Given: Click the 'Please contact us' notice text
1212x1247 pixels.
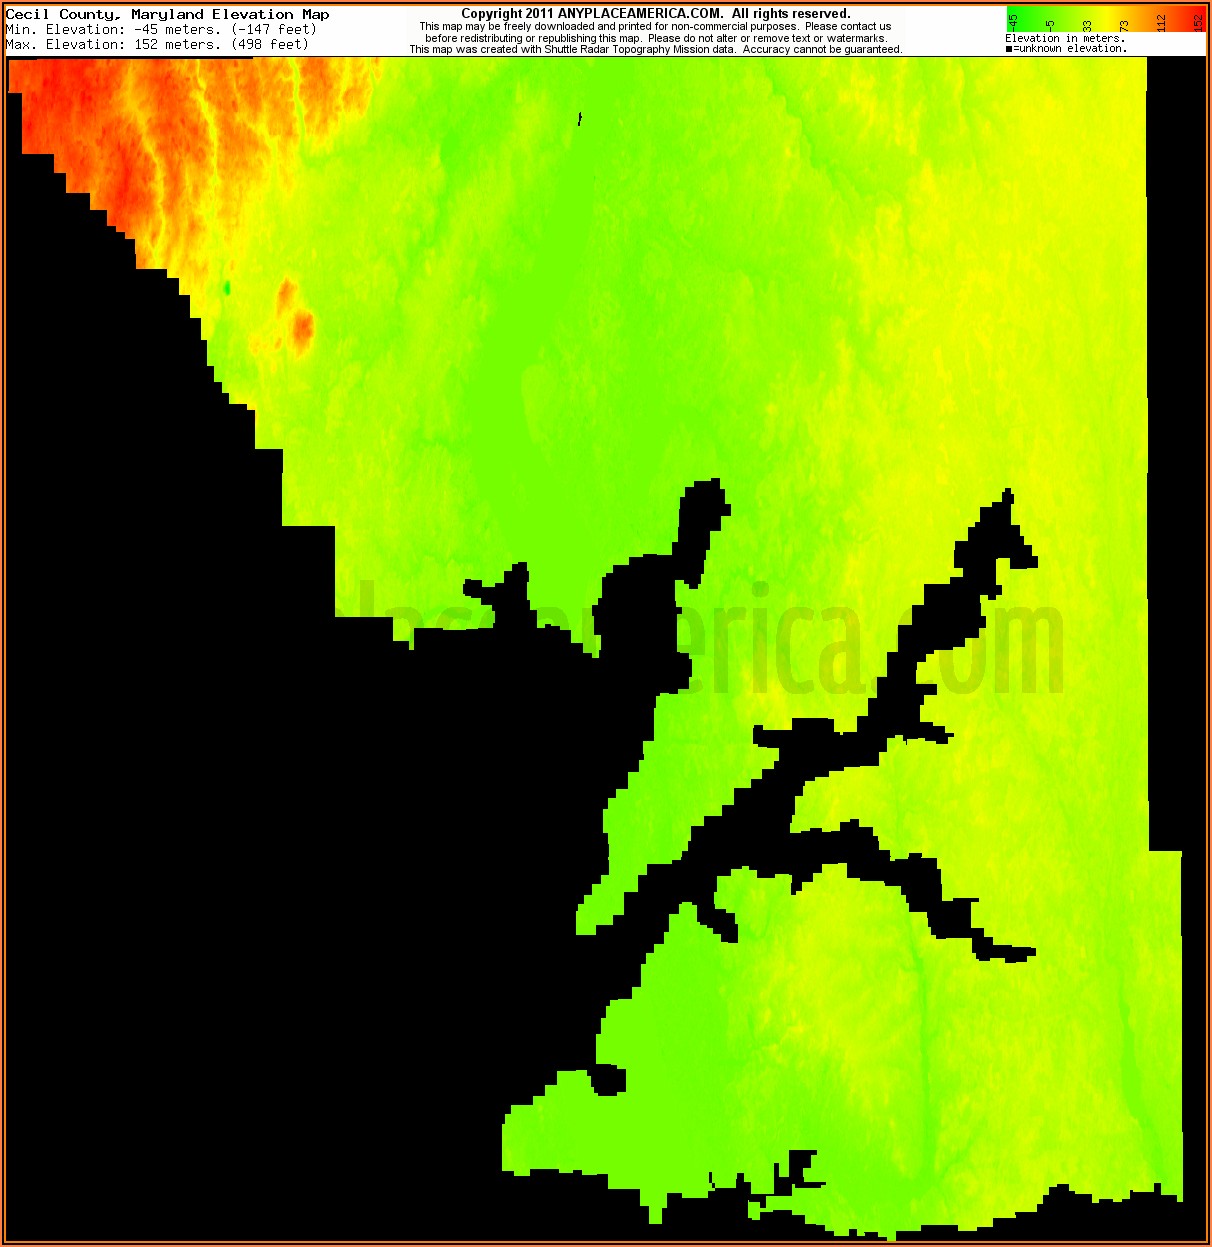Looking at the screenshot, I should tap(847, 26).
